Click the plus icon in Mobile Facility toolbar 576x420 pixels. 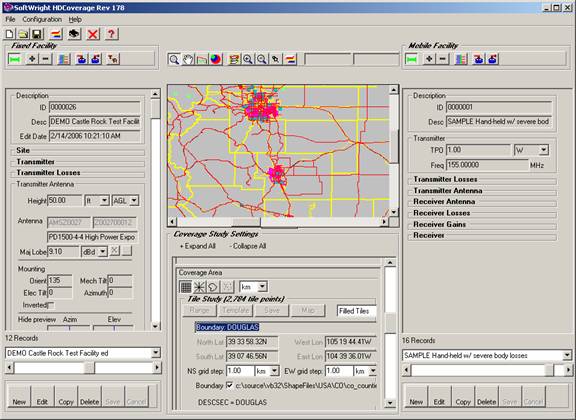pos(429,59)
